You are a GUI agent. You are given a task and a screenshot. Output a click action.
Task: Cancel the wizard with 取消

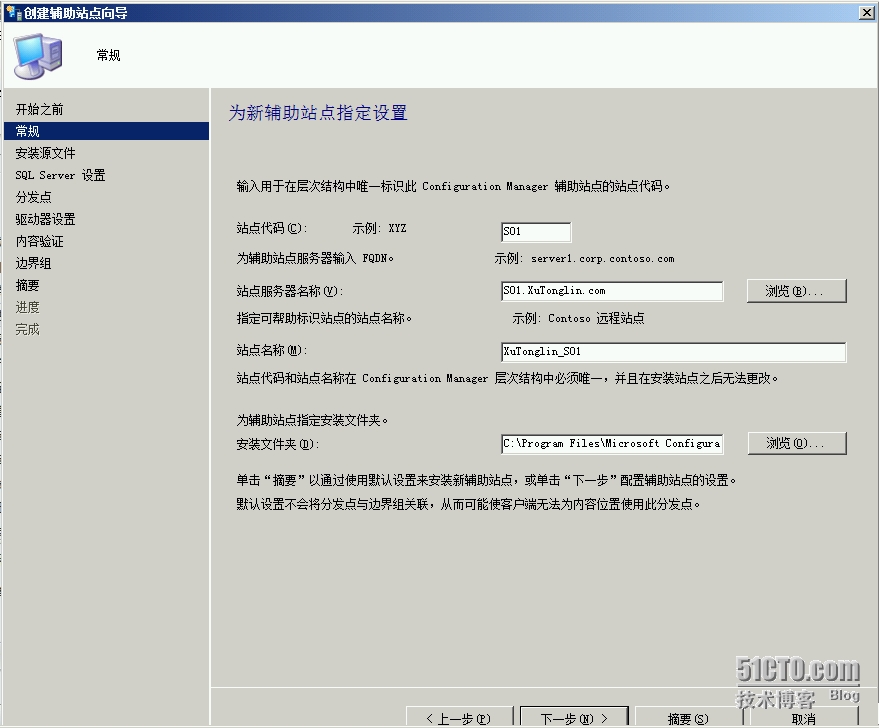pyautogui.click(x=803, y=718)
